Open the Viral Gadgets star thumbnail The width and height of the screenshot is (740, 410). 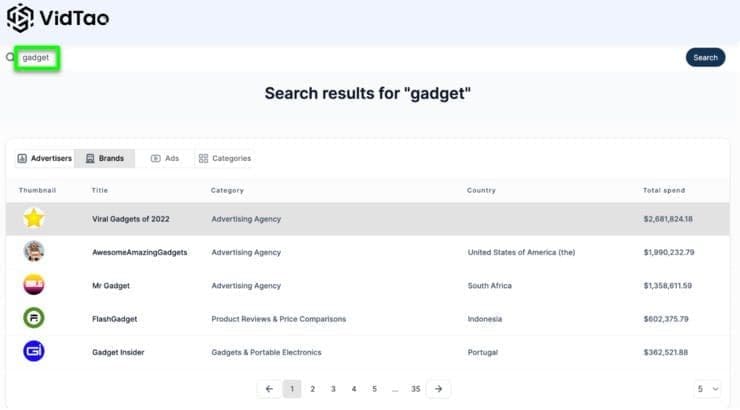click(34, 218)
